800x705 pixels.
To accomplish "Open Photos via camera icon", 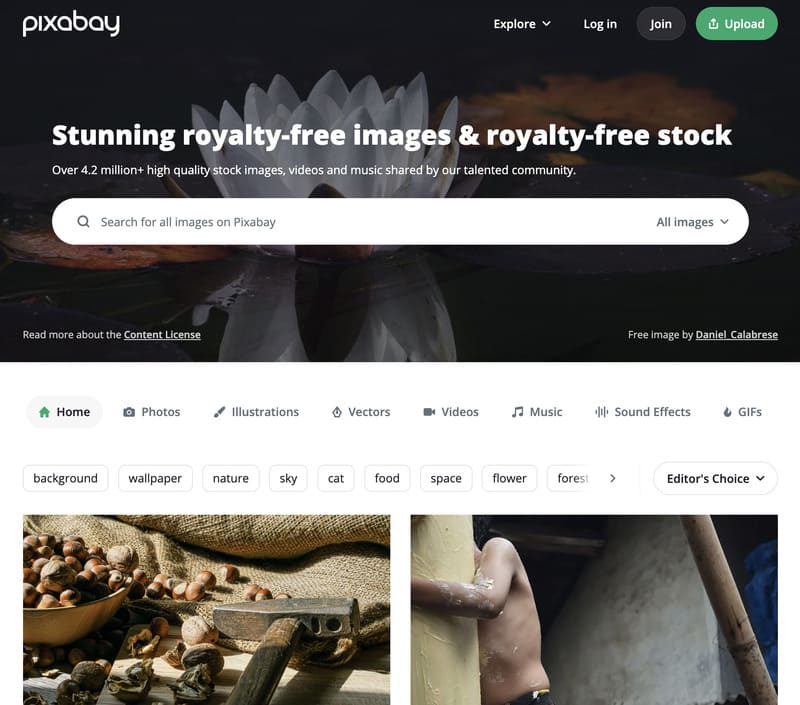I will pos(129,412).
